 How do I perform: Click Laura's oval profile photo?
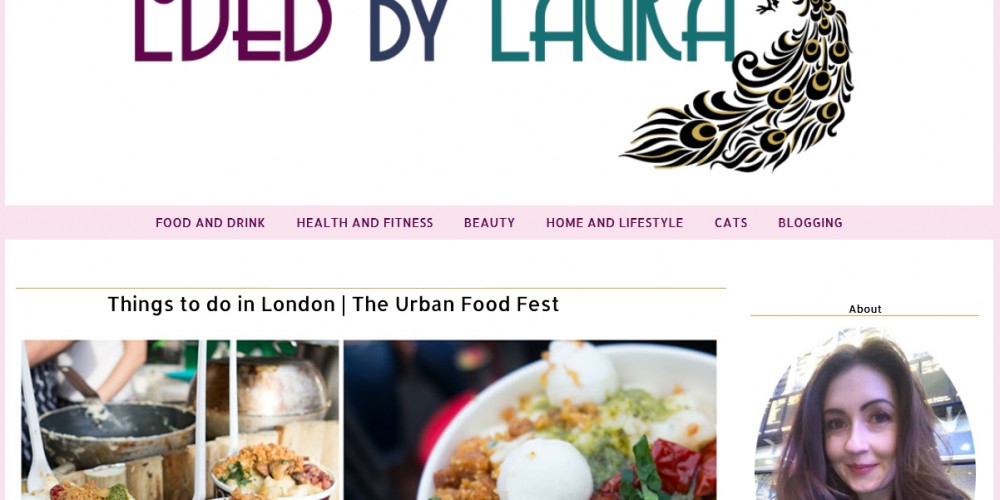865,415
